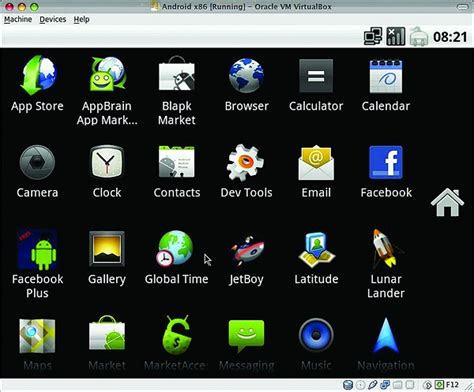Click the network computers status icon
This screenshot has height=392, width=474.
pyautogui.click(x=373, y=36)
